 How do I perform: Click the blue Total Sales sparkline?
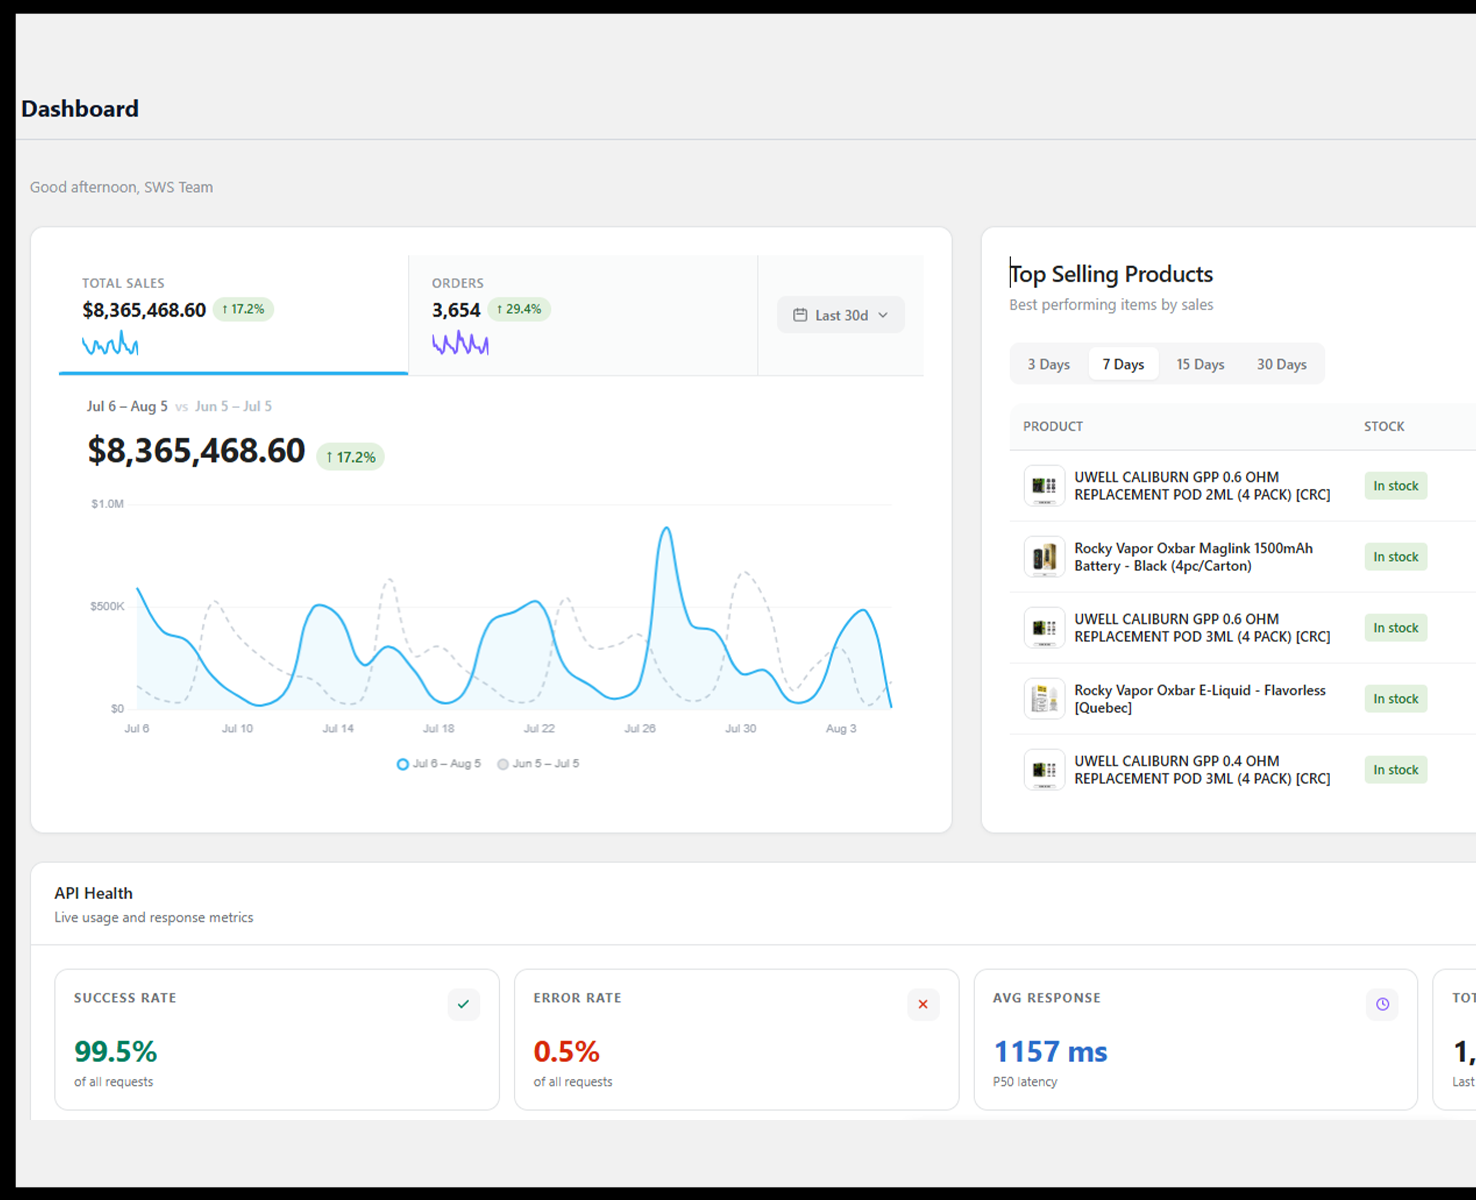click(x=110, y=344)
